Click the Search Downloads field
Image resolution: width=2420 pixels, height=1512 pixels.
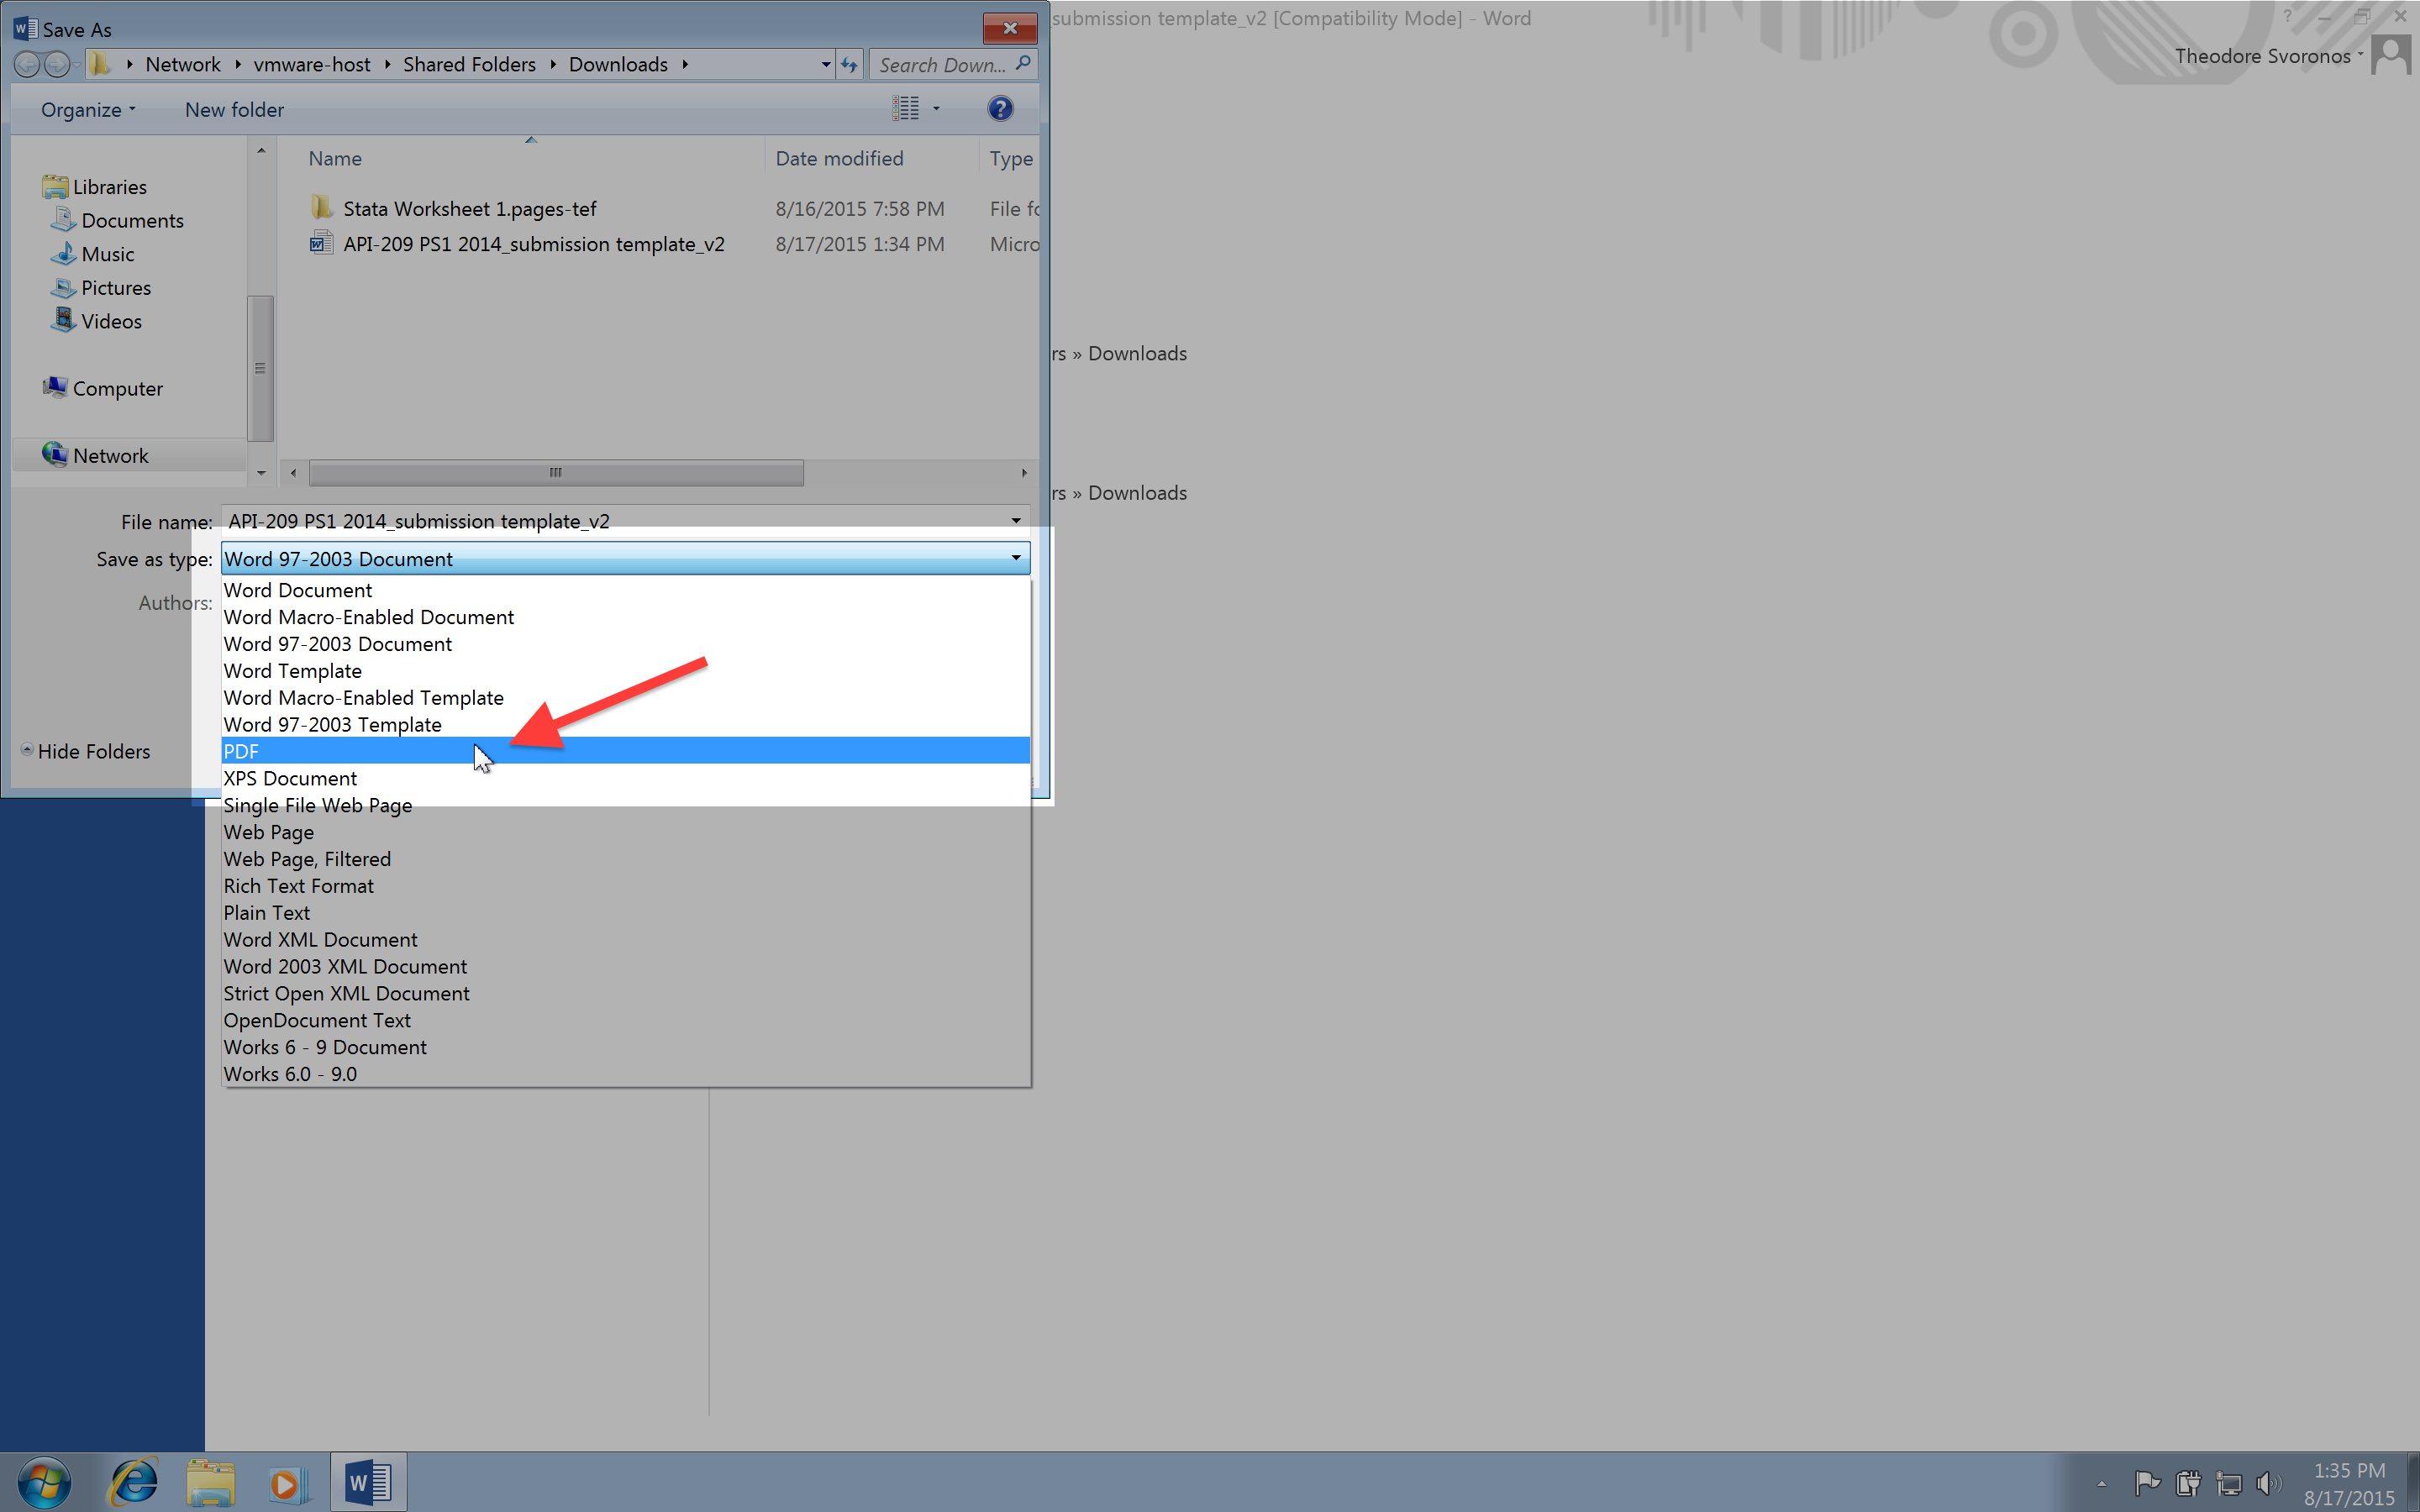953,65
